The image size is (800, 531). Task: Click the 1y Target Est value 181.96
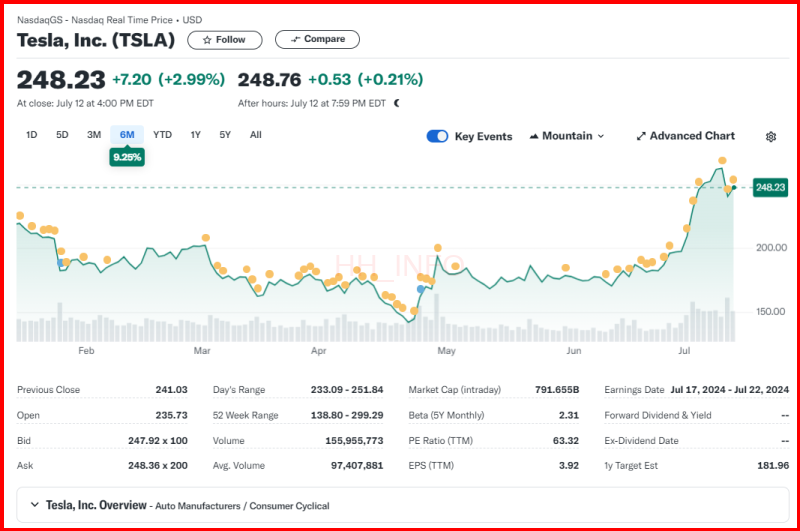coord(773,466)
